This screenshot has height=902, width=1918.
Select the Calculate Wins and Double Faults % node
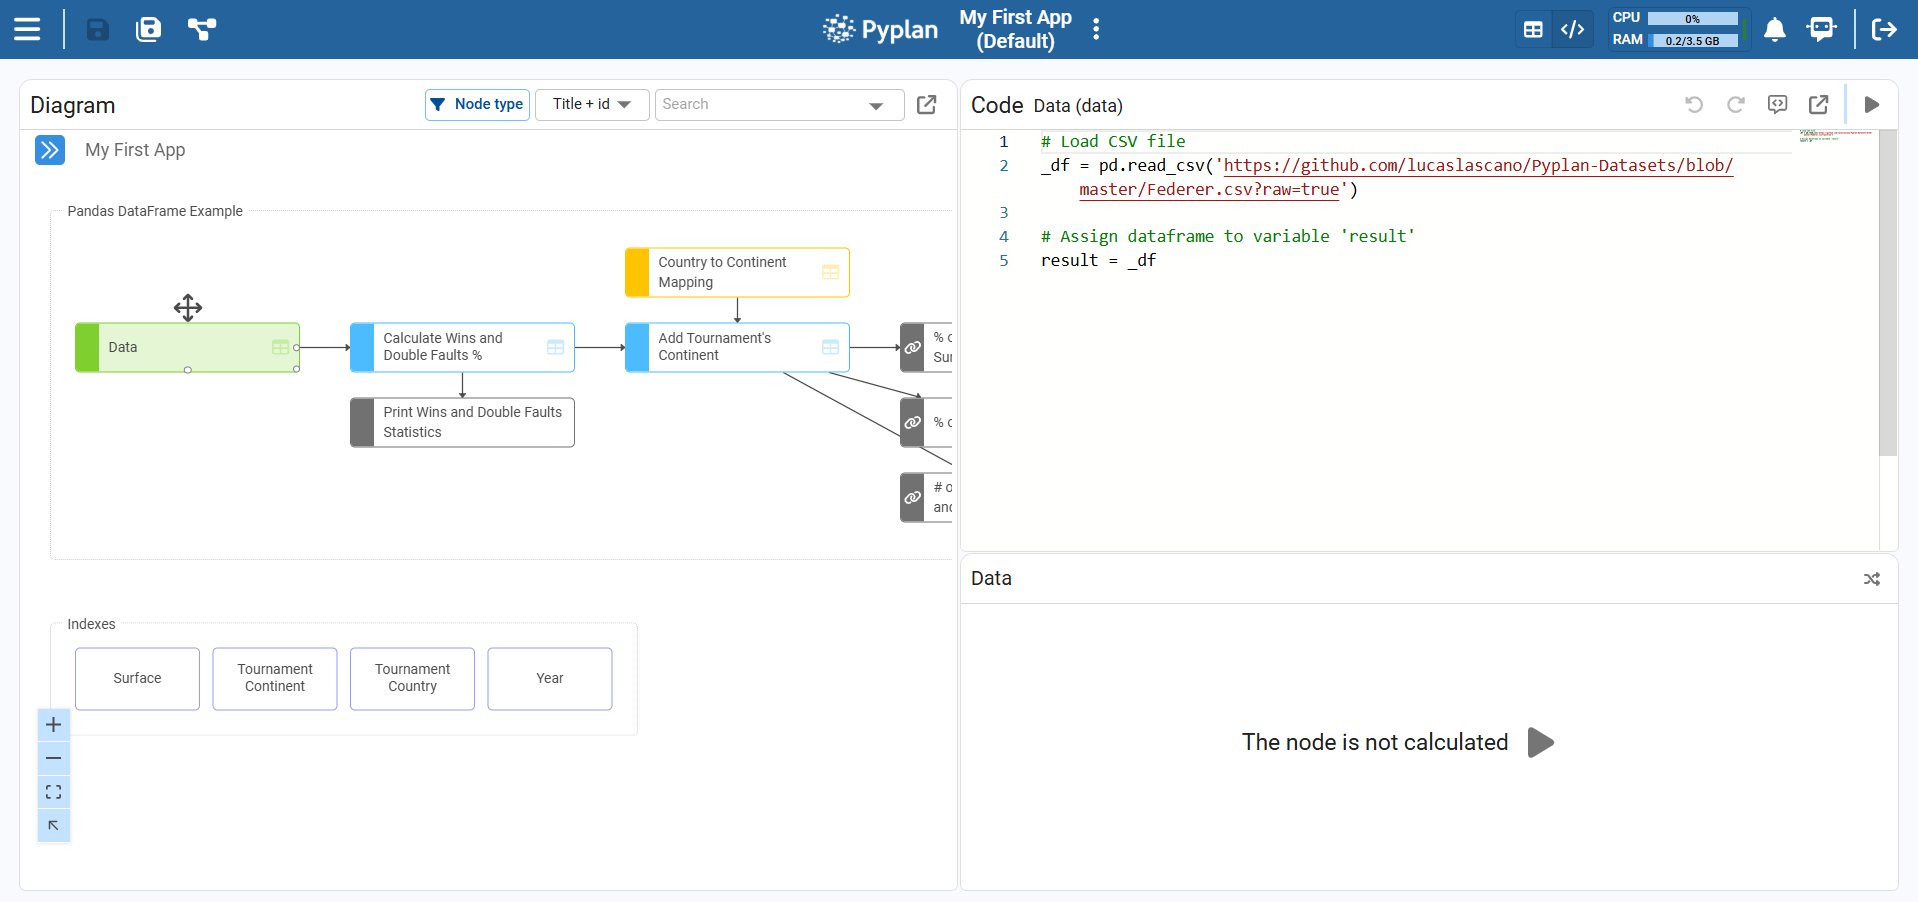(x=462, y=347)
